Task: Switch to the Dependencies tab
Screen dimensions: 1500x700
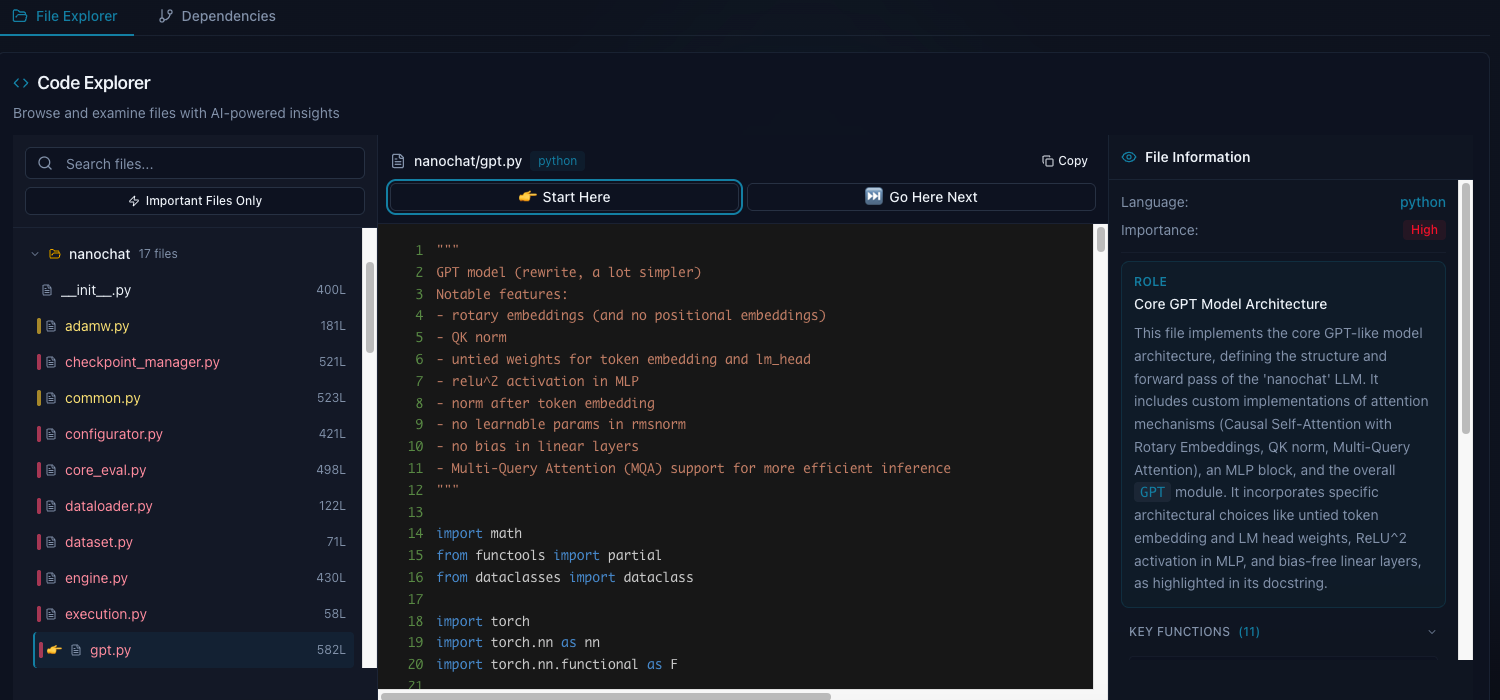Action: tap(216, 16)
